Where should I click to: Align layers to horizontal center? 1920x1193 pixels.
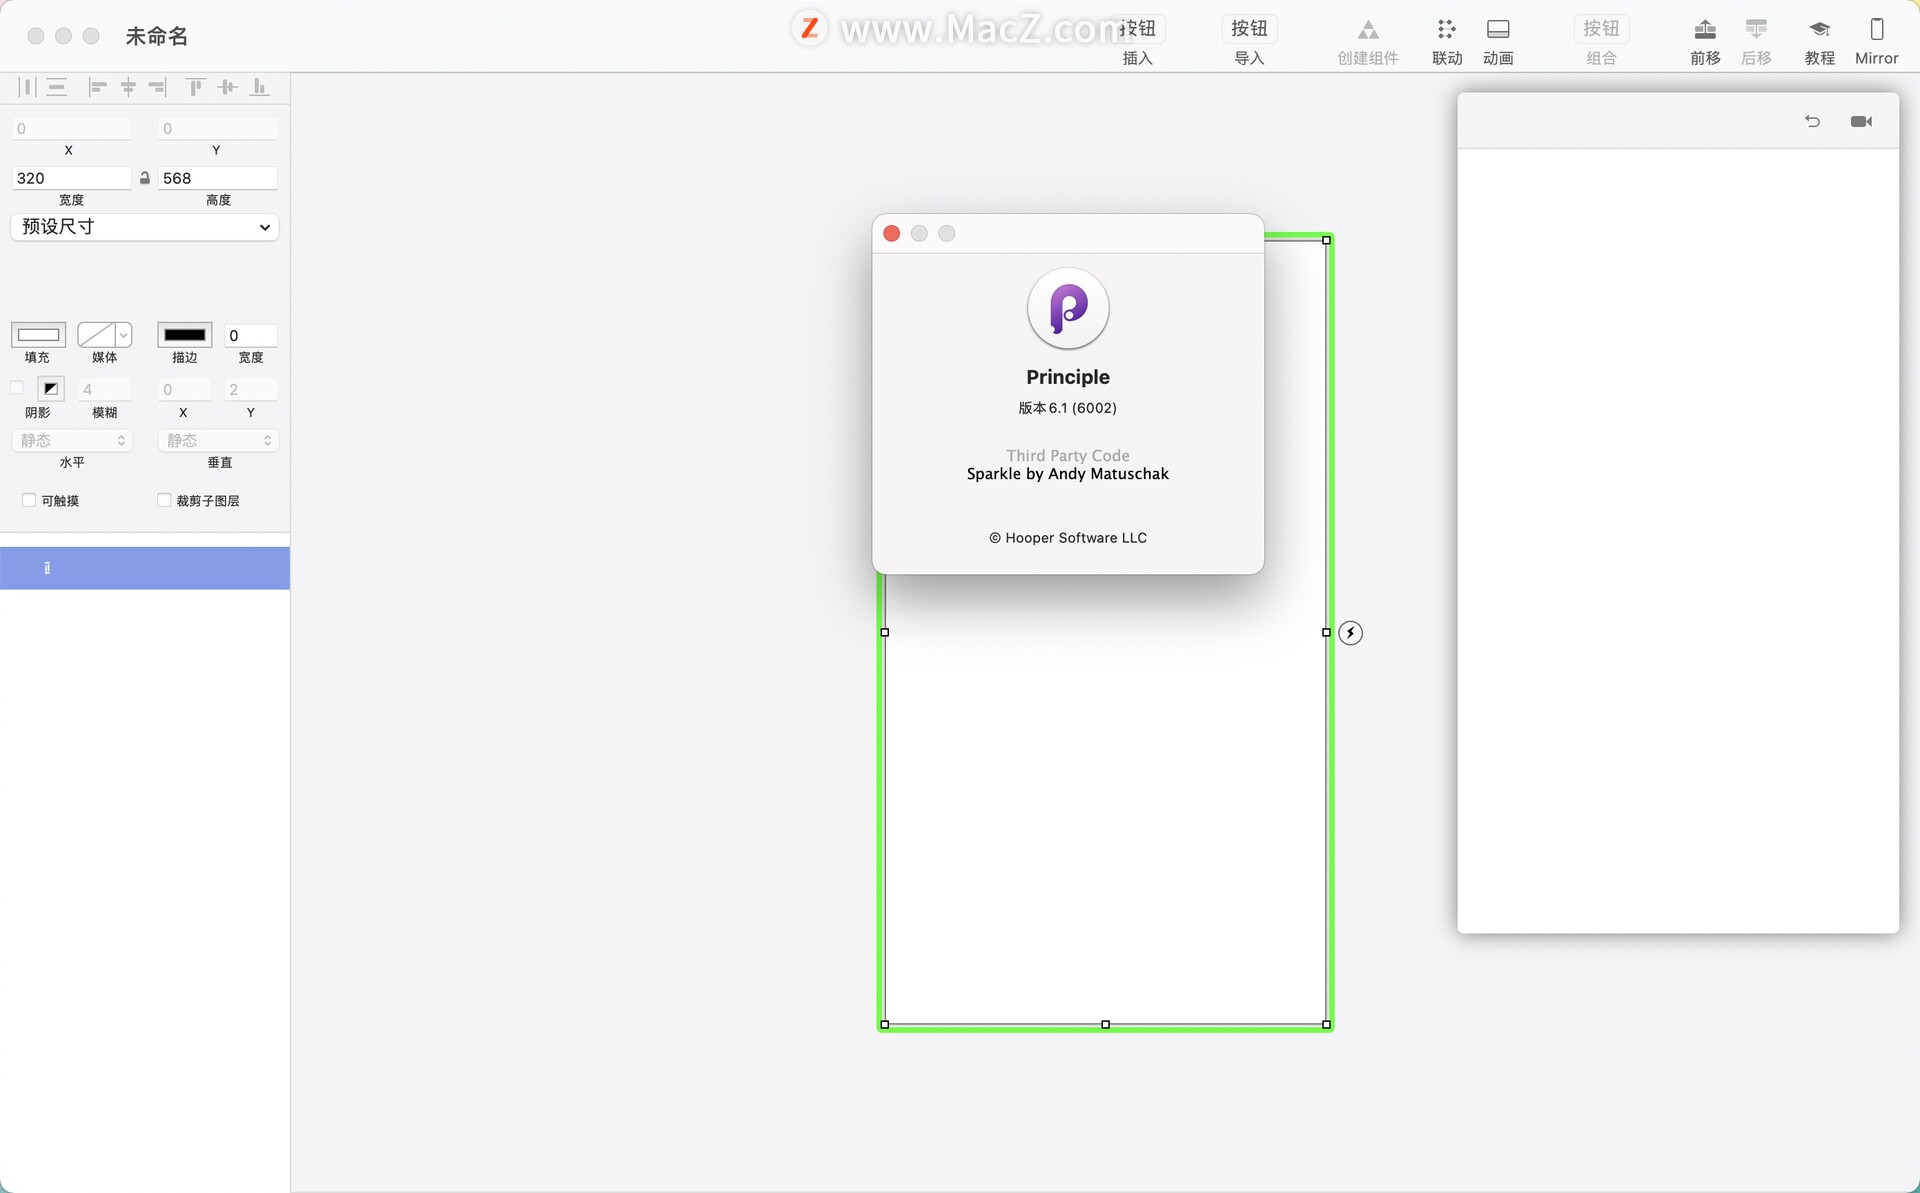click(x=128, y=87)
